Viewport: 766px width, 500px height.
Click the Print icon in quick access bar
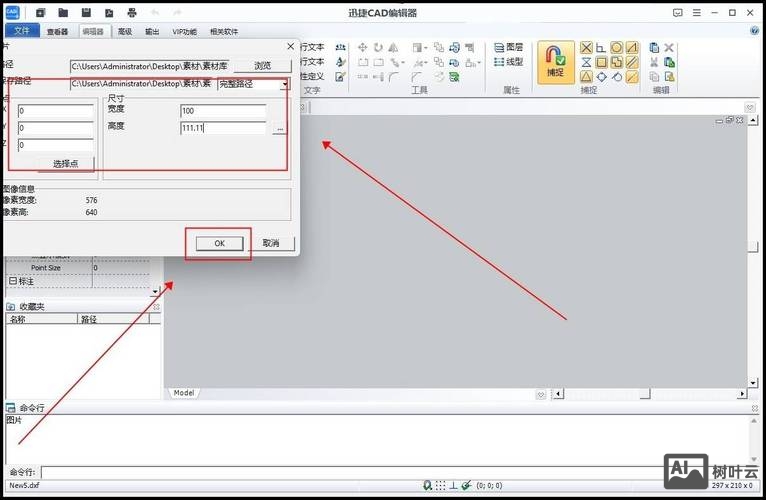click(x=131, y=13)
